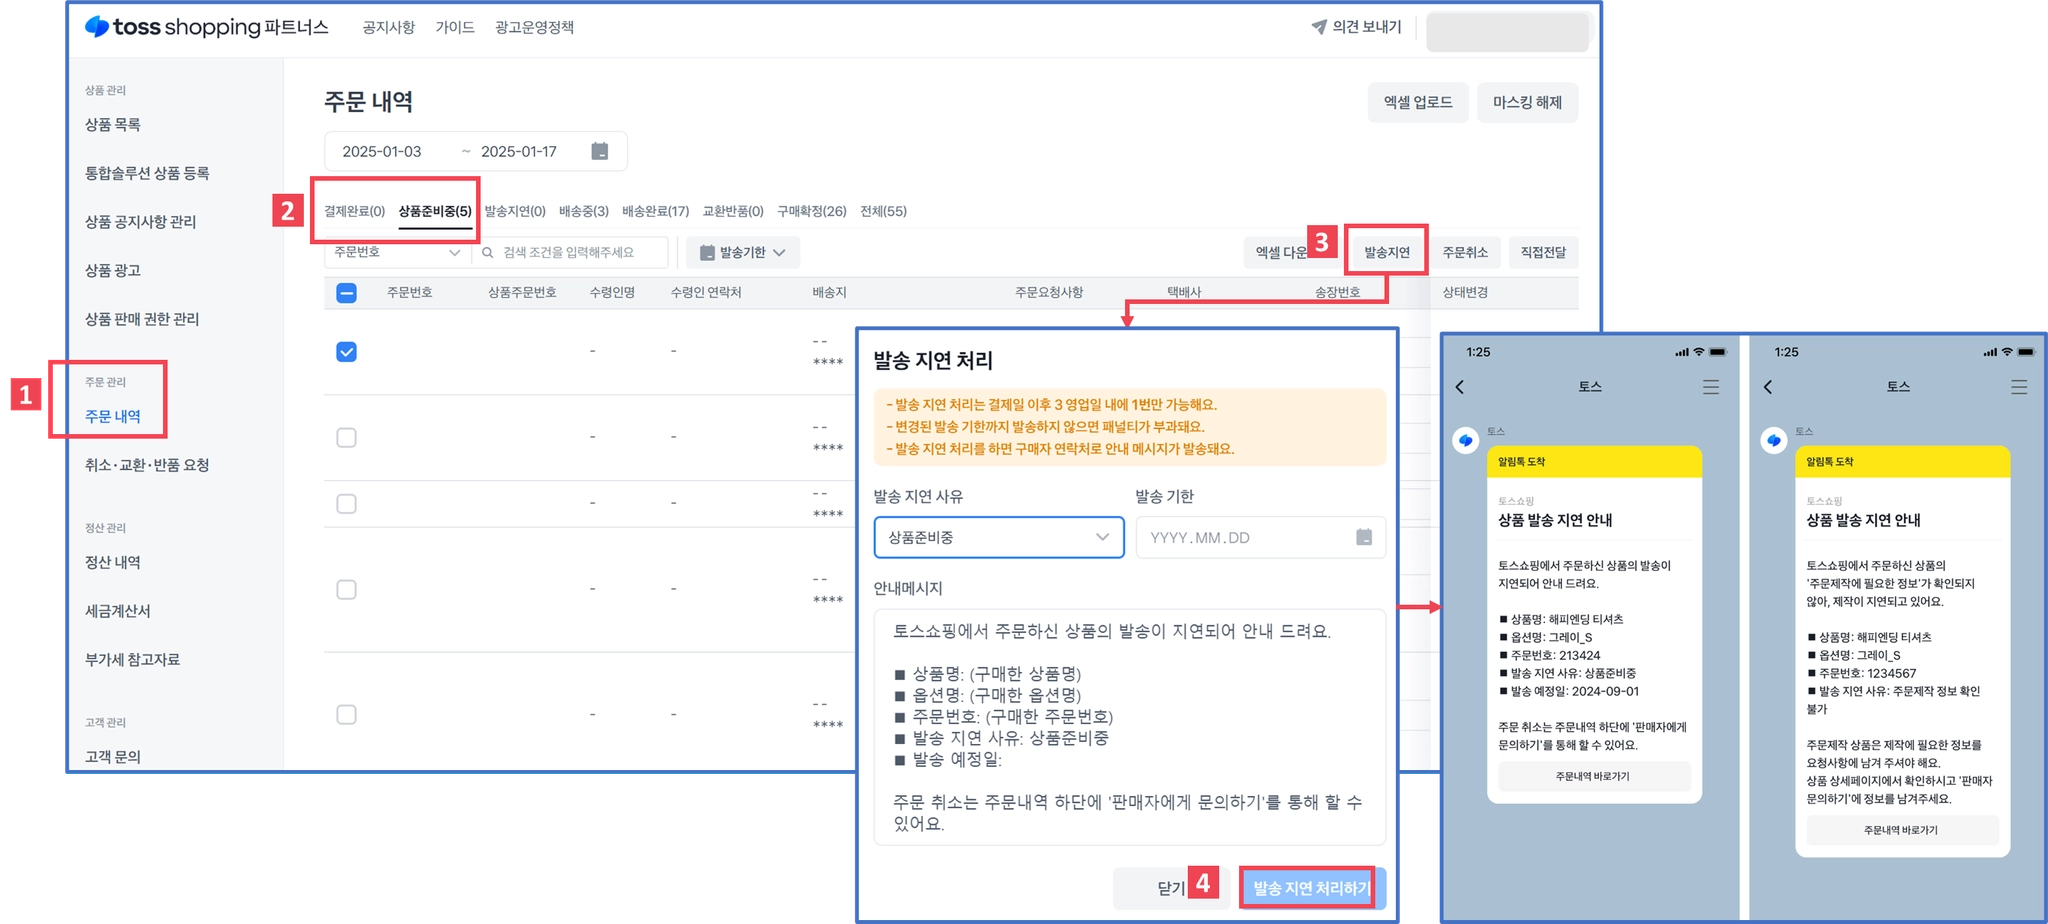Image resolution: width=2048 pixels, height=924 pixels.
Task: Open the calendar icon beside the date range
Action: click(600, 151)
